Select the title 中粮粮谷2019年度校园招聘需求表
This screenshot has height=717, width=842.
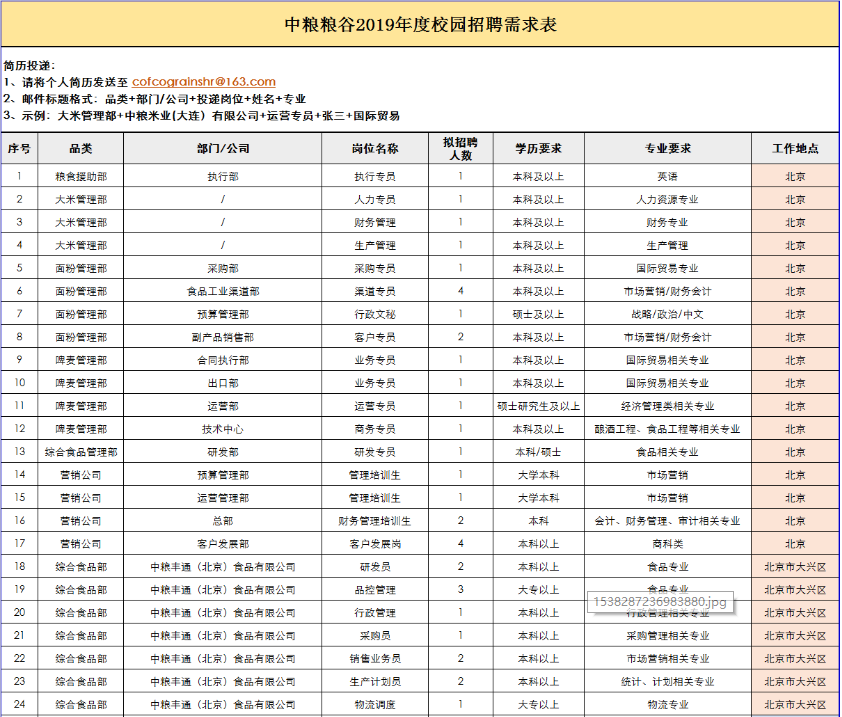[420, 25]
